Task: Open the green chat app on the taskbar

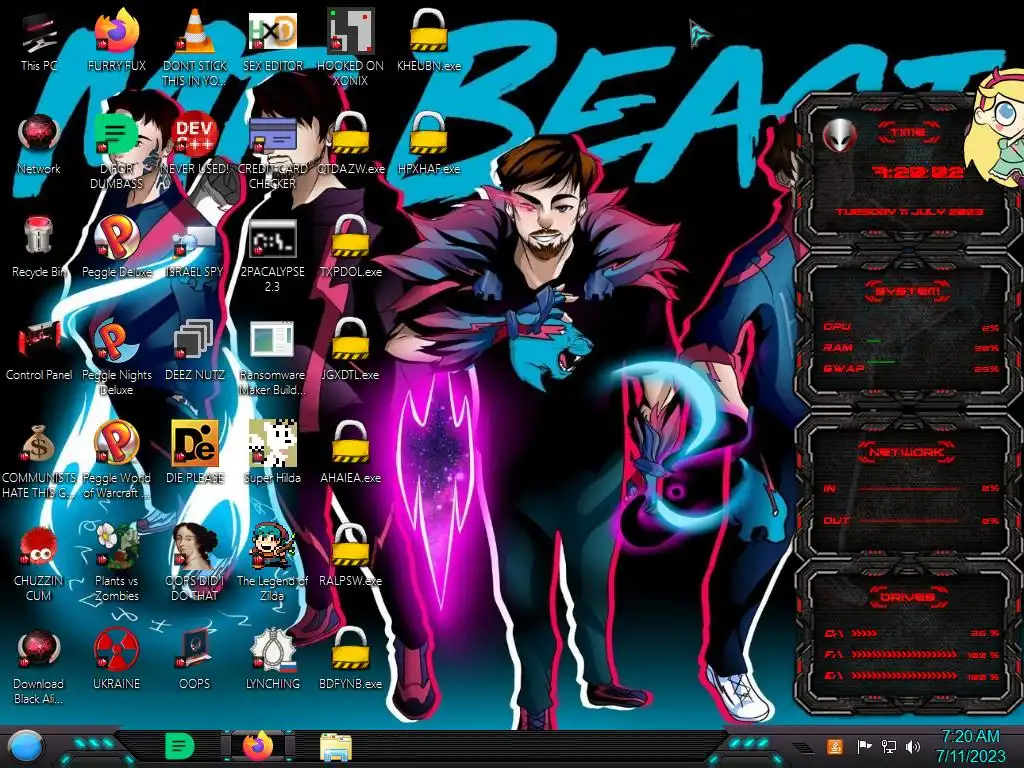Action: 179,746
